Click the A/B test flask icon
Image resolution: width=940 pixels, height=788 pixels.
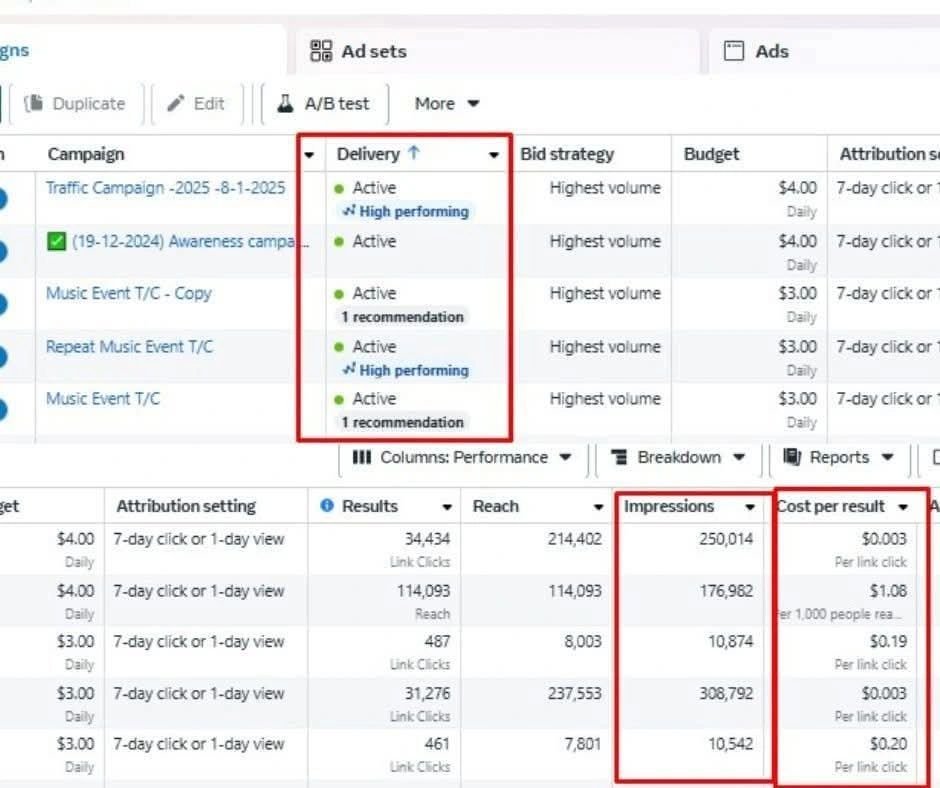[x=285, y=104]
